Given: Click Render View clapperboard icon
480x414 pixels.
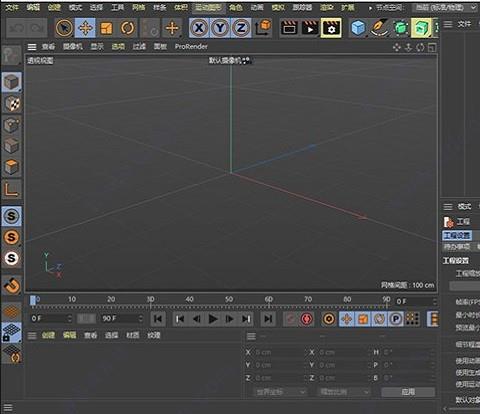Looking at the screenshot, I should pos(289,28).
